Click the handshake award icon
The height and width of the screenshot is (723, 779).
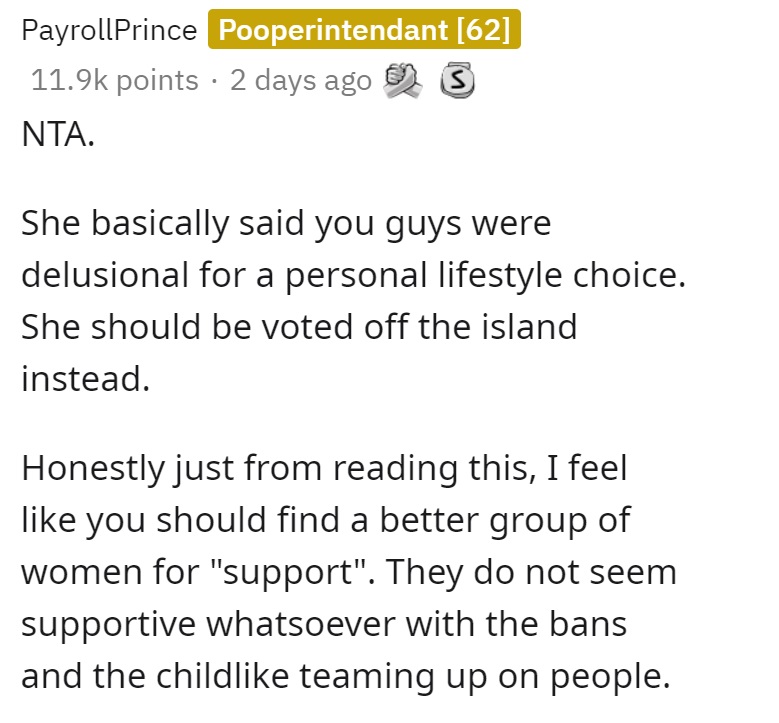pos(402,80)
